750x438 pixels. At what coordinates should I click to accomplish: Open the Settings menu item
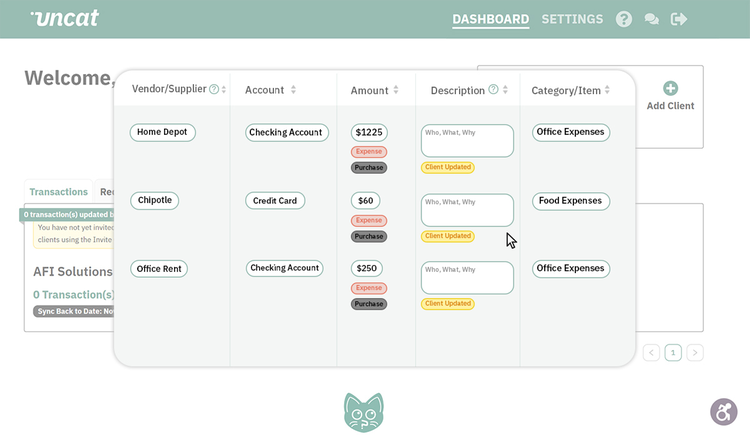(572, 19)
